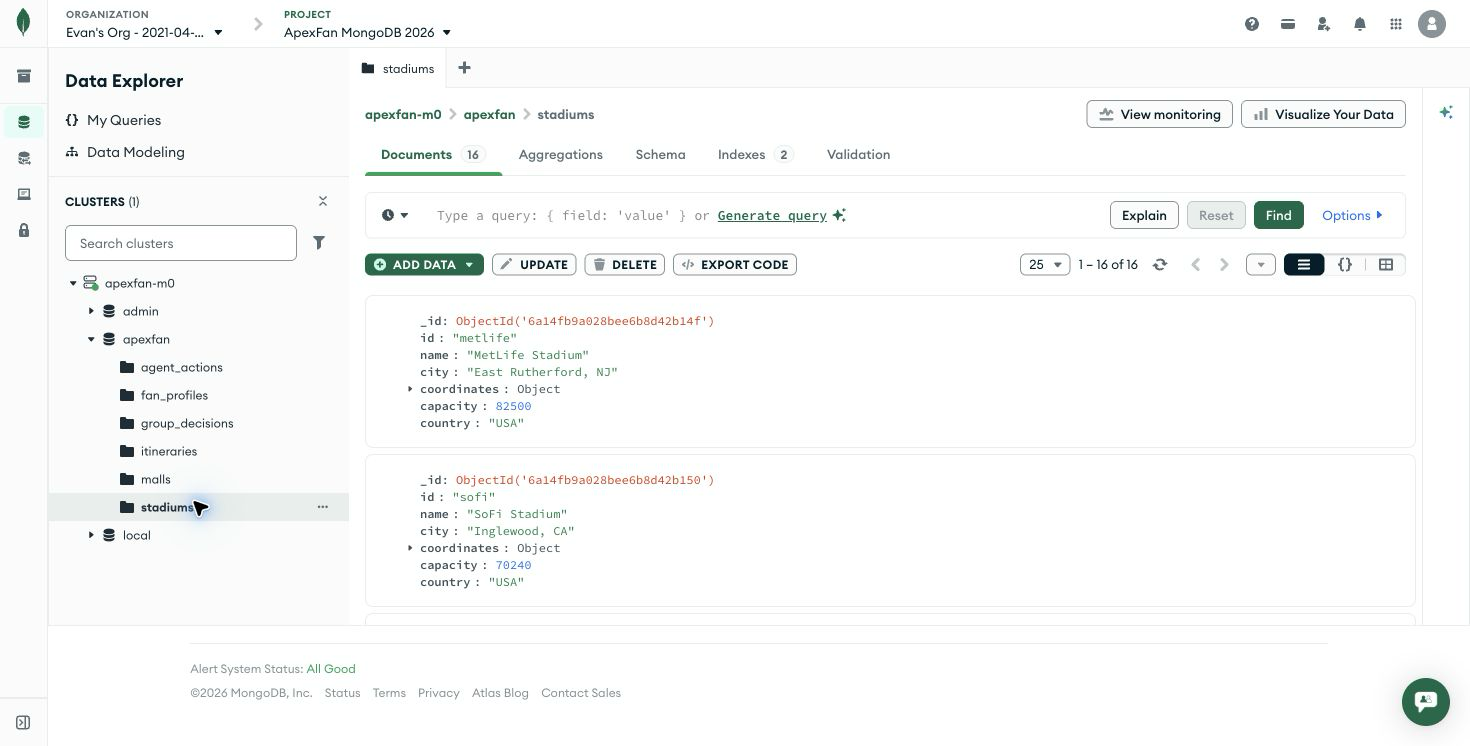The height and width of the screenshot is (746, 1470).
Task: Click the MongoDB leaf logo
Action: [x=23, y=23]
